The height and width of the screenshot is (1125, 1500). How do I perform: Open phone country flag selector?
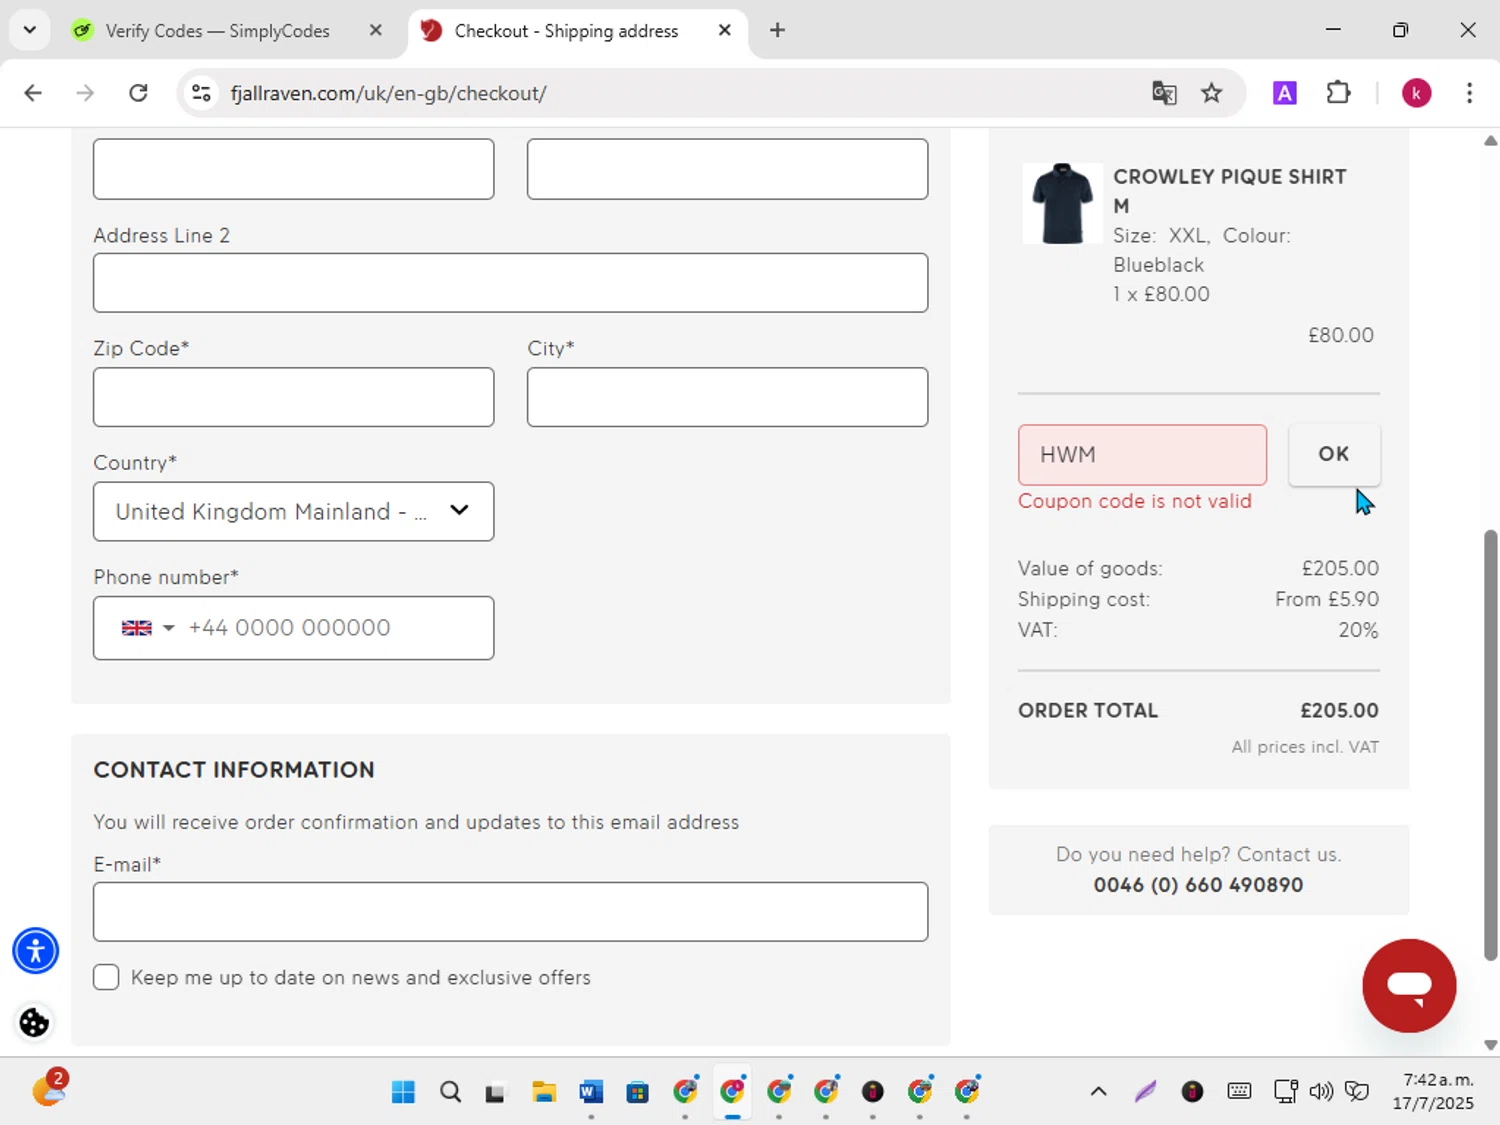coord(147,628)
